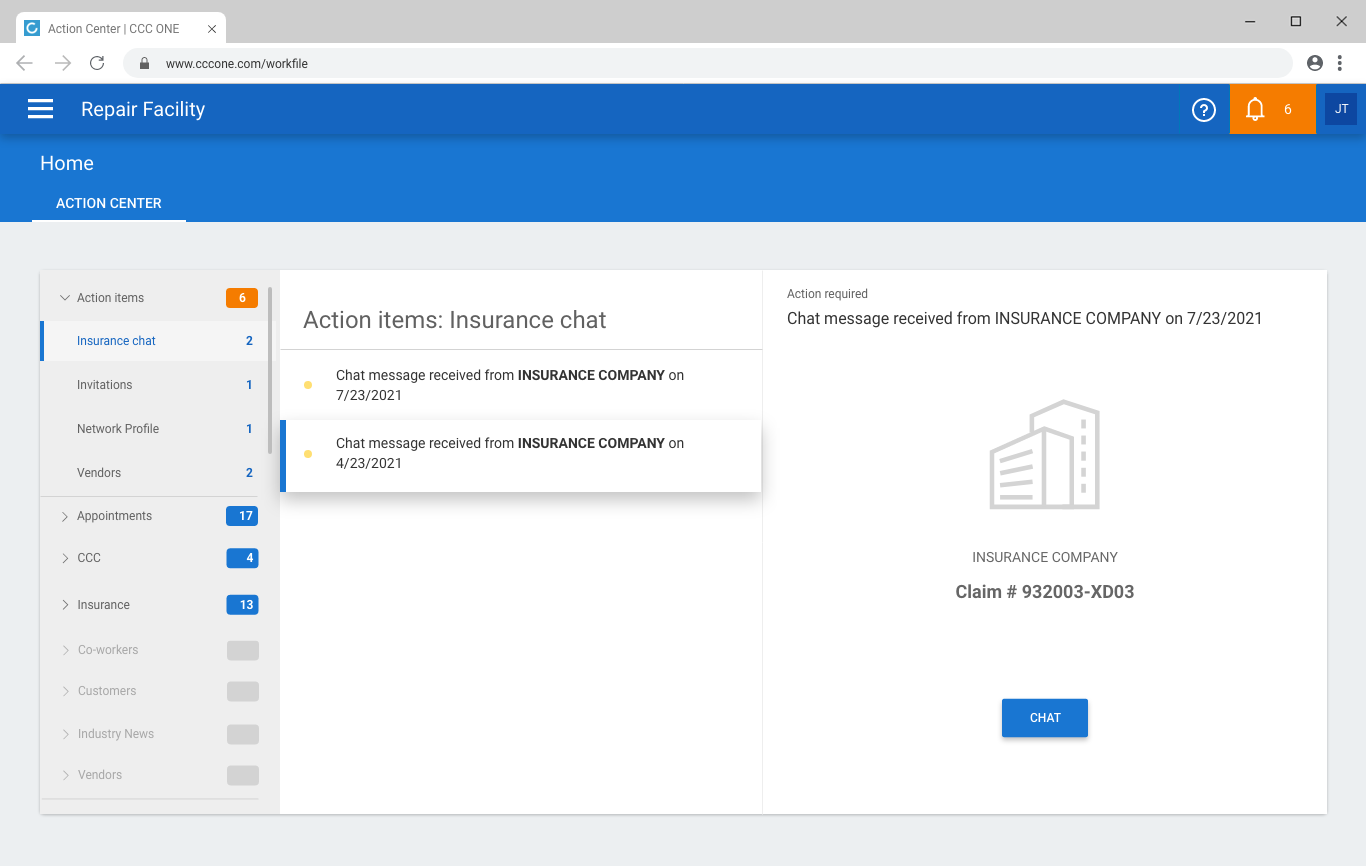Click the Action items: Insurance chat heading

pyautogui.click(x=455, y=320)
